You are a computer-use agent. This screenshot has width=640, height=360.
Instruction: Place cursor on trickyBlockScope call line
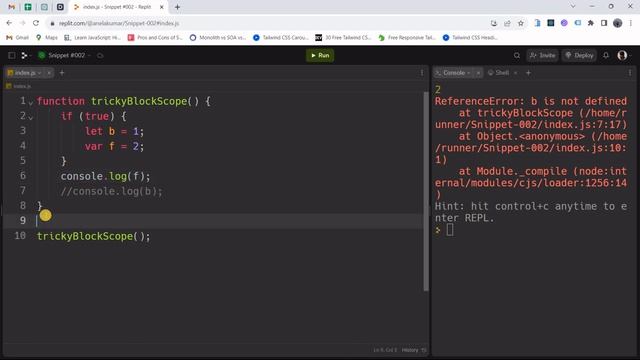[93, 236]
